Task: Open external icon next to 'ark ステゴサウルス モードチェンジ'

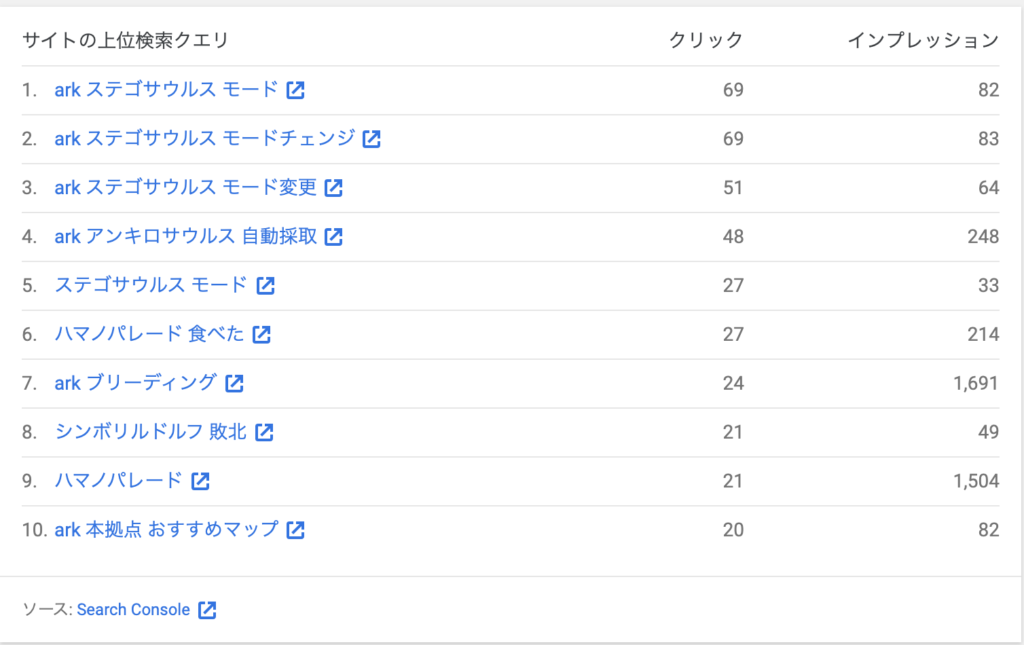Action: 371,139
